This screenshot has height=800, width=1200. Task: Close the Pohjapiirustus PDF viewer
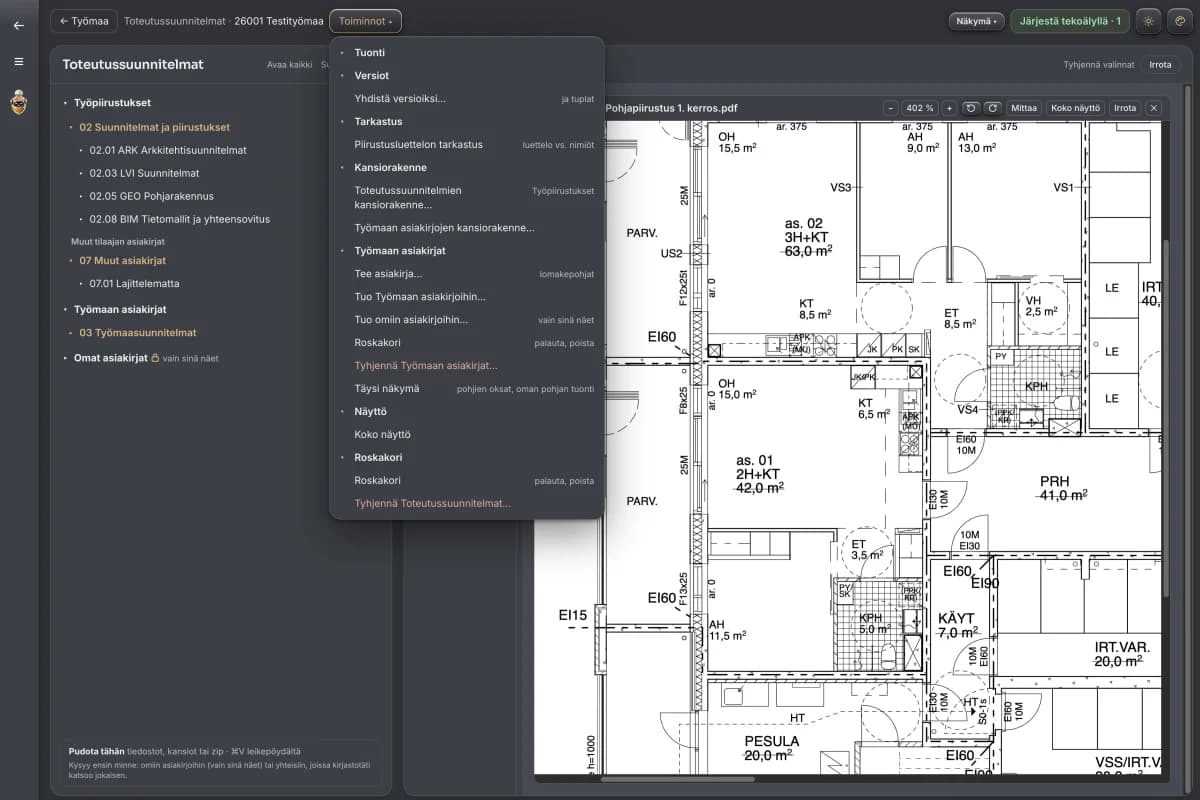1153,108
